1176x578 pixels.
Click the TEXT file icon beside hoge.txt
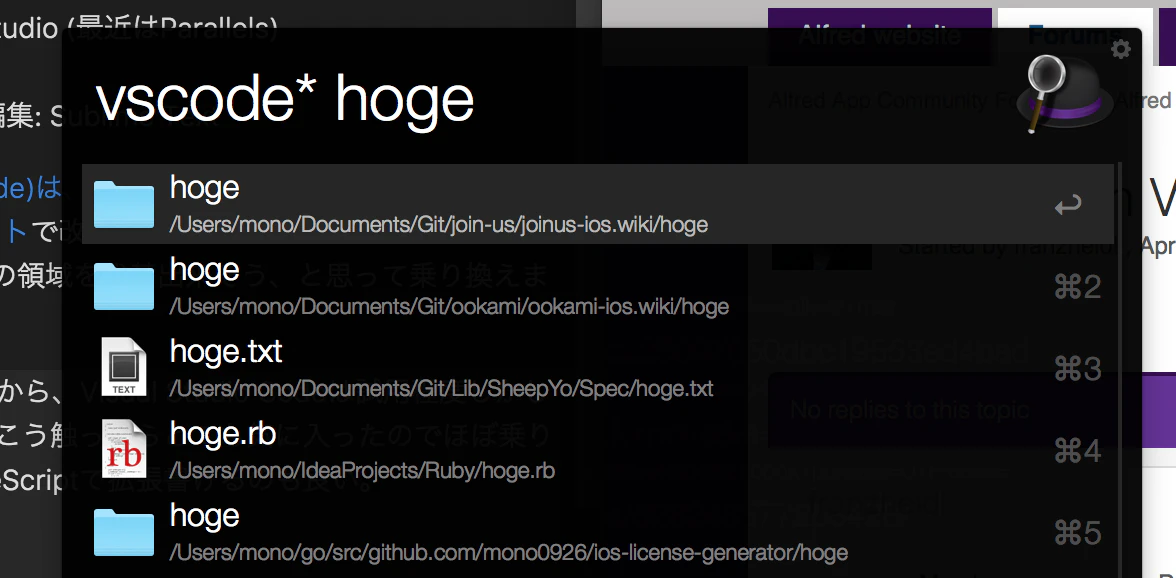click(124, 367)
